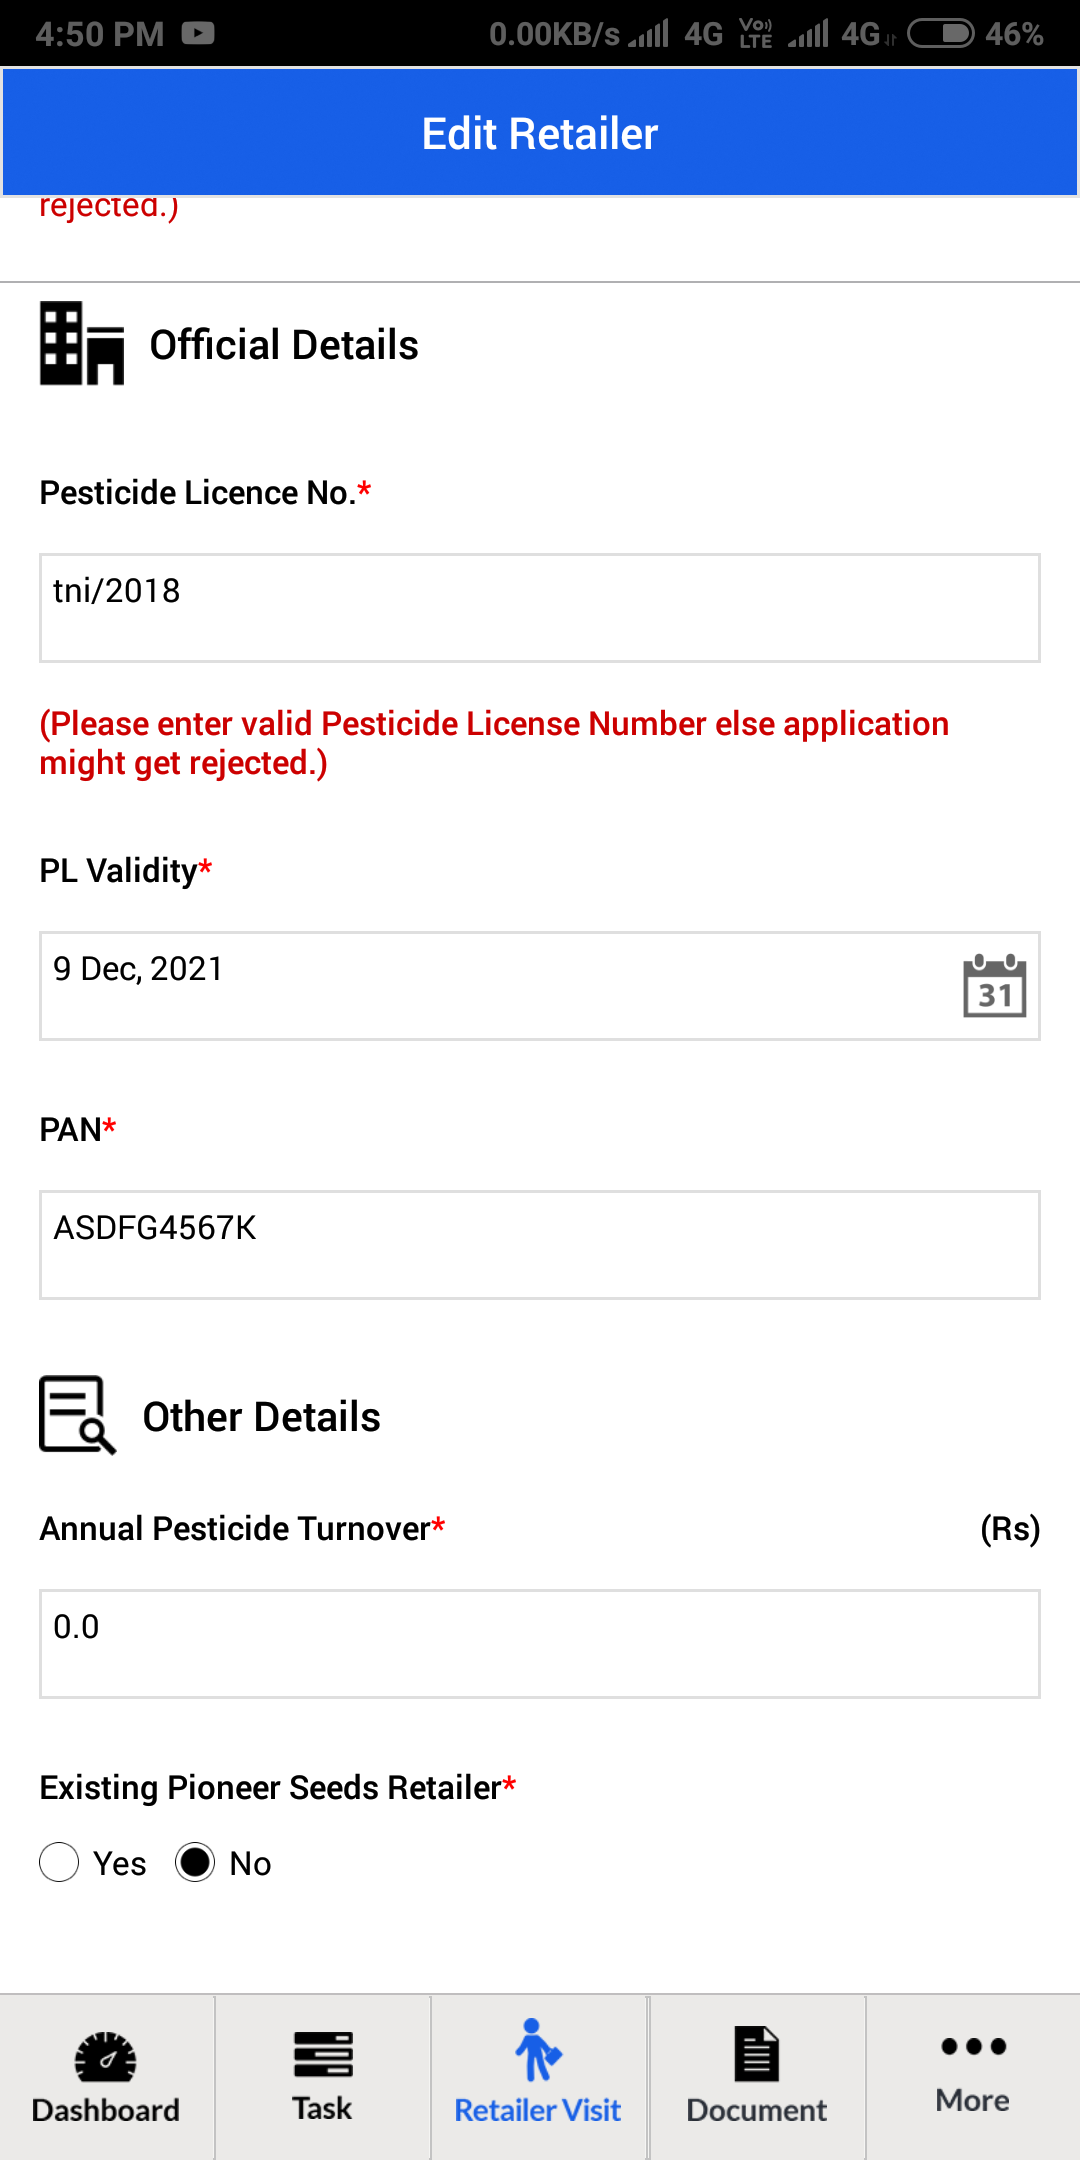The image size is (1080, 2160).
Task: Switch to the Document tab label
Action: coord(756,2110)
